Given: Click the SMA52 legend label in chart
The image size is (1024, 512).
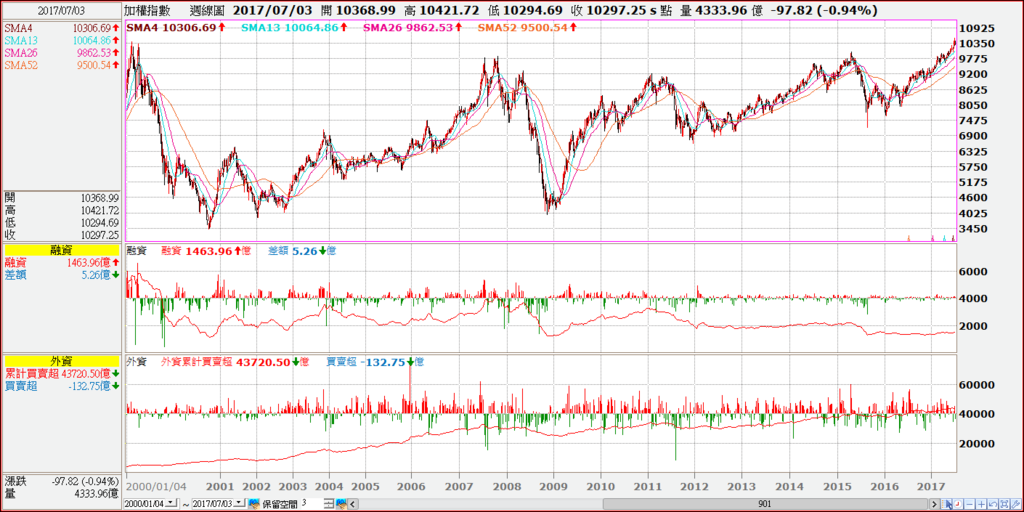Looking at the screenshot, I should 495,27.
